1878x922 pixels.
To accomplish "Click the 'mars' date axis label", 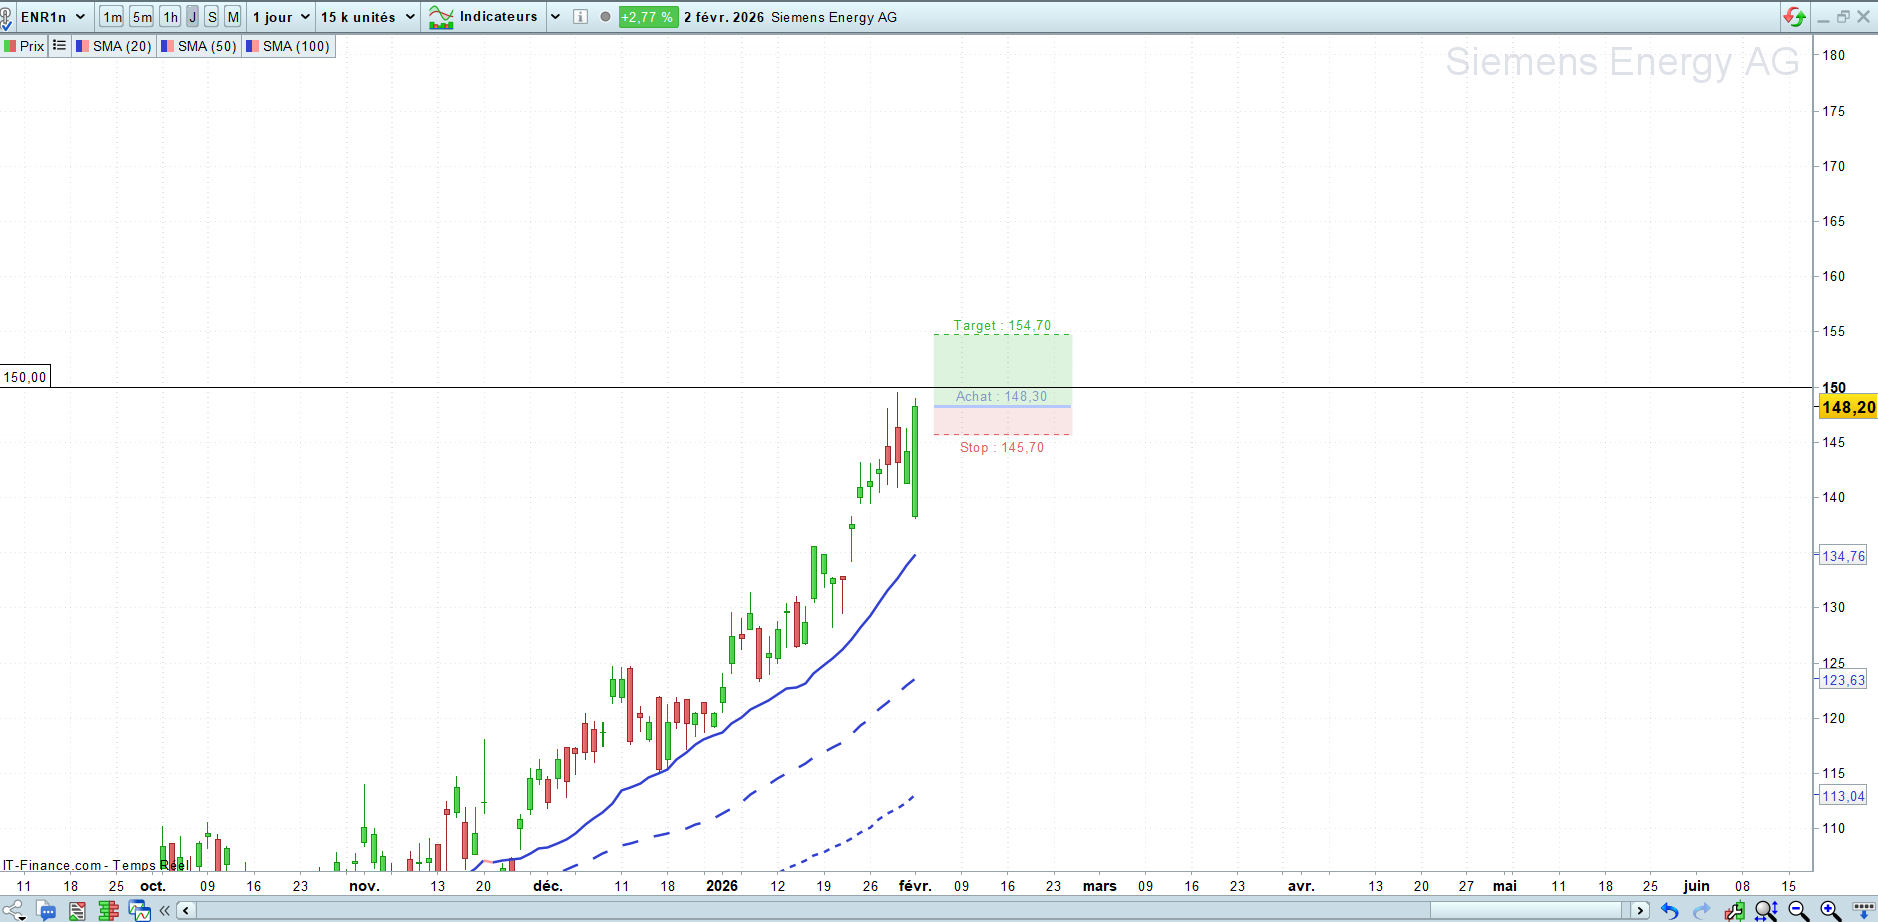I will (x=1100, y=886).
